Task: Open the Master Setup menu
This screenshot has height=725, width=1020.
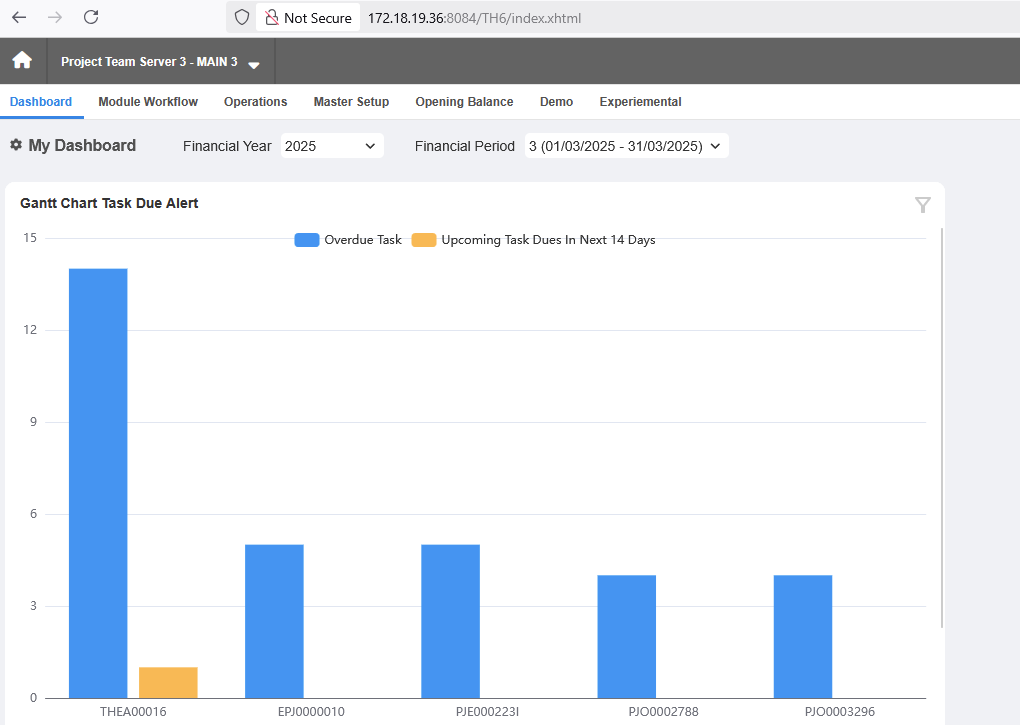Action: [x=351, y=102]
